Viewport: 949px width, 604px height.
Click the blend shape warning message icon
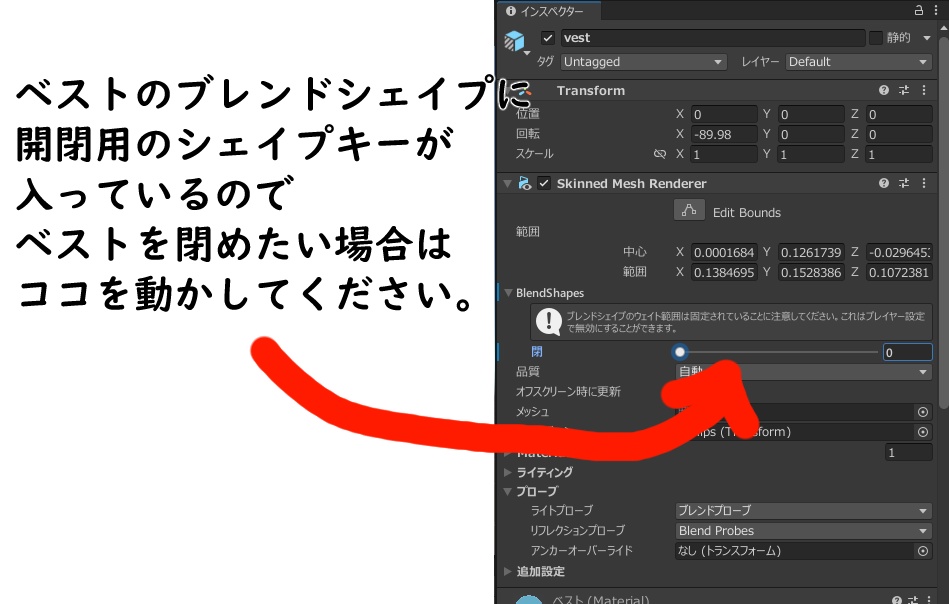(x=549, y=321)
